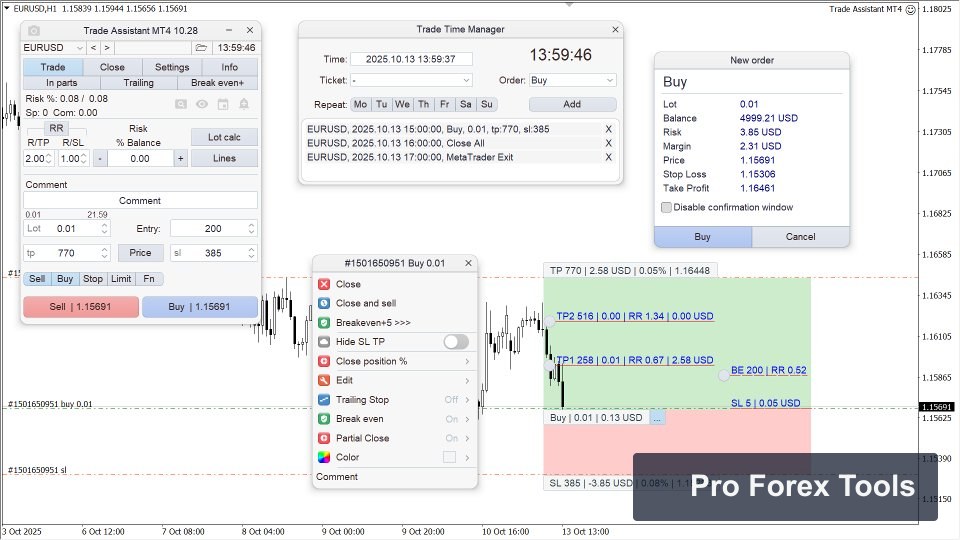
Task: Click the Color swatch box in order menu
Action: coord(449,457)
